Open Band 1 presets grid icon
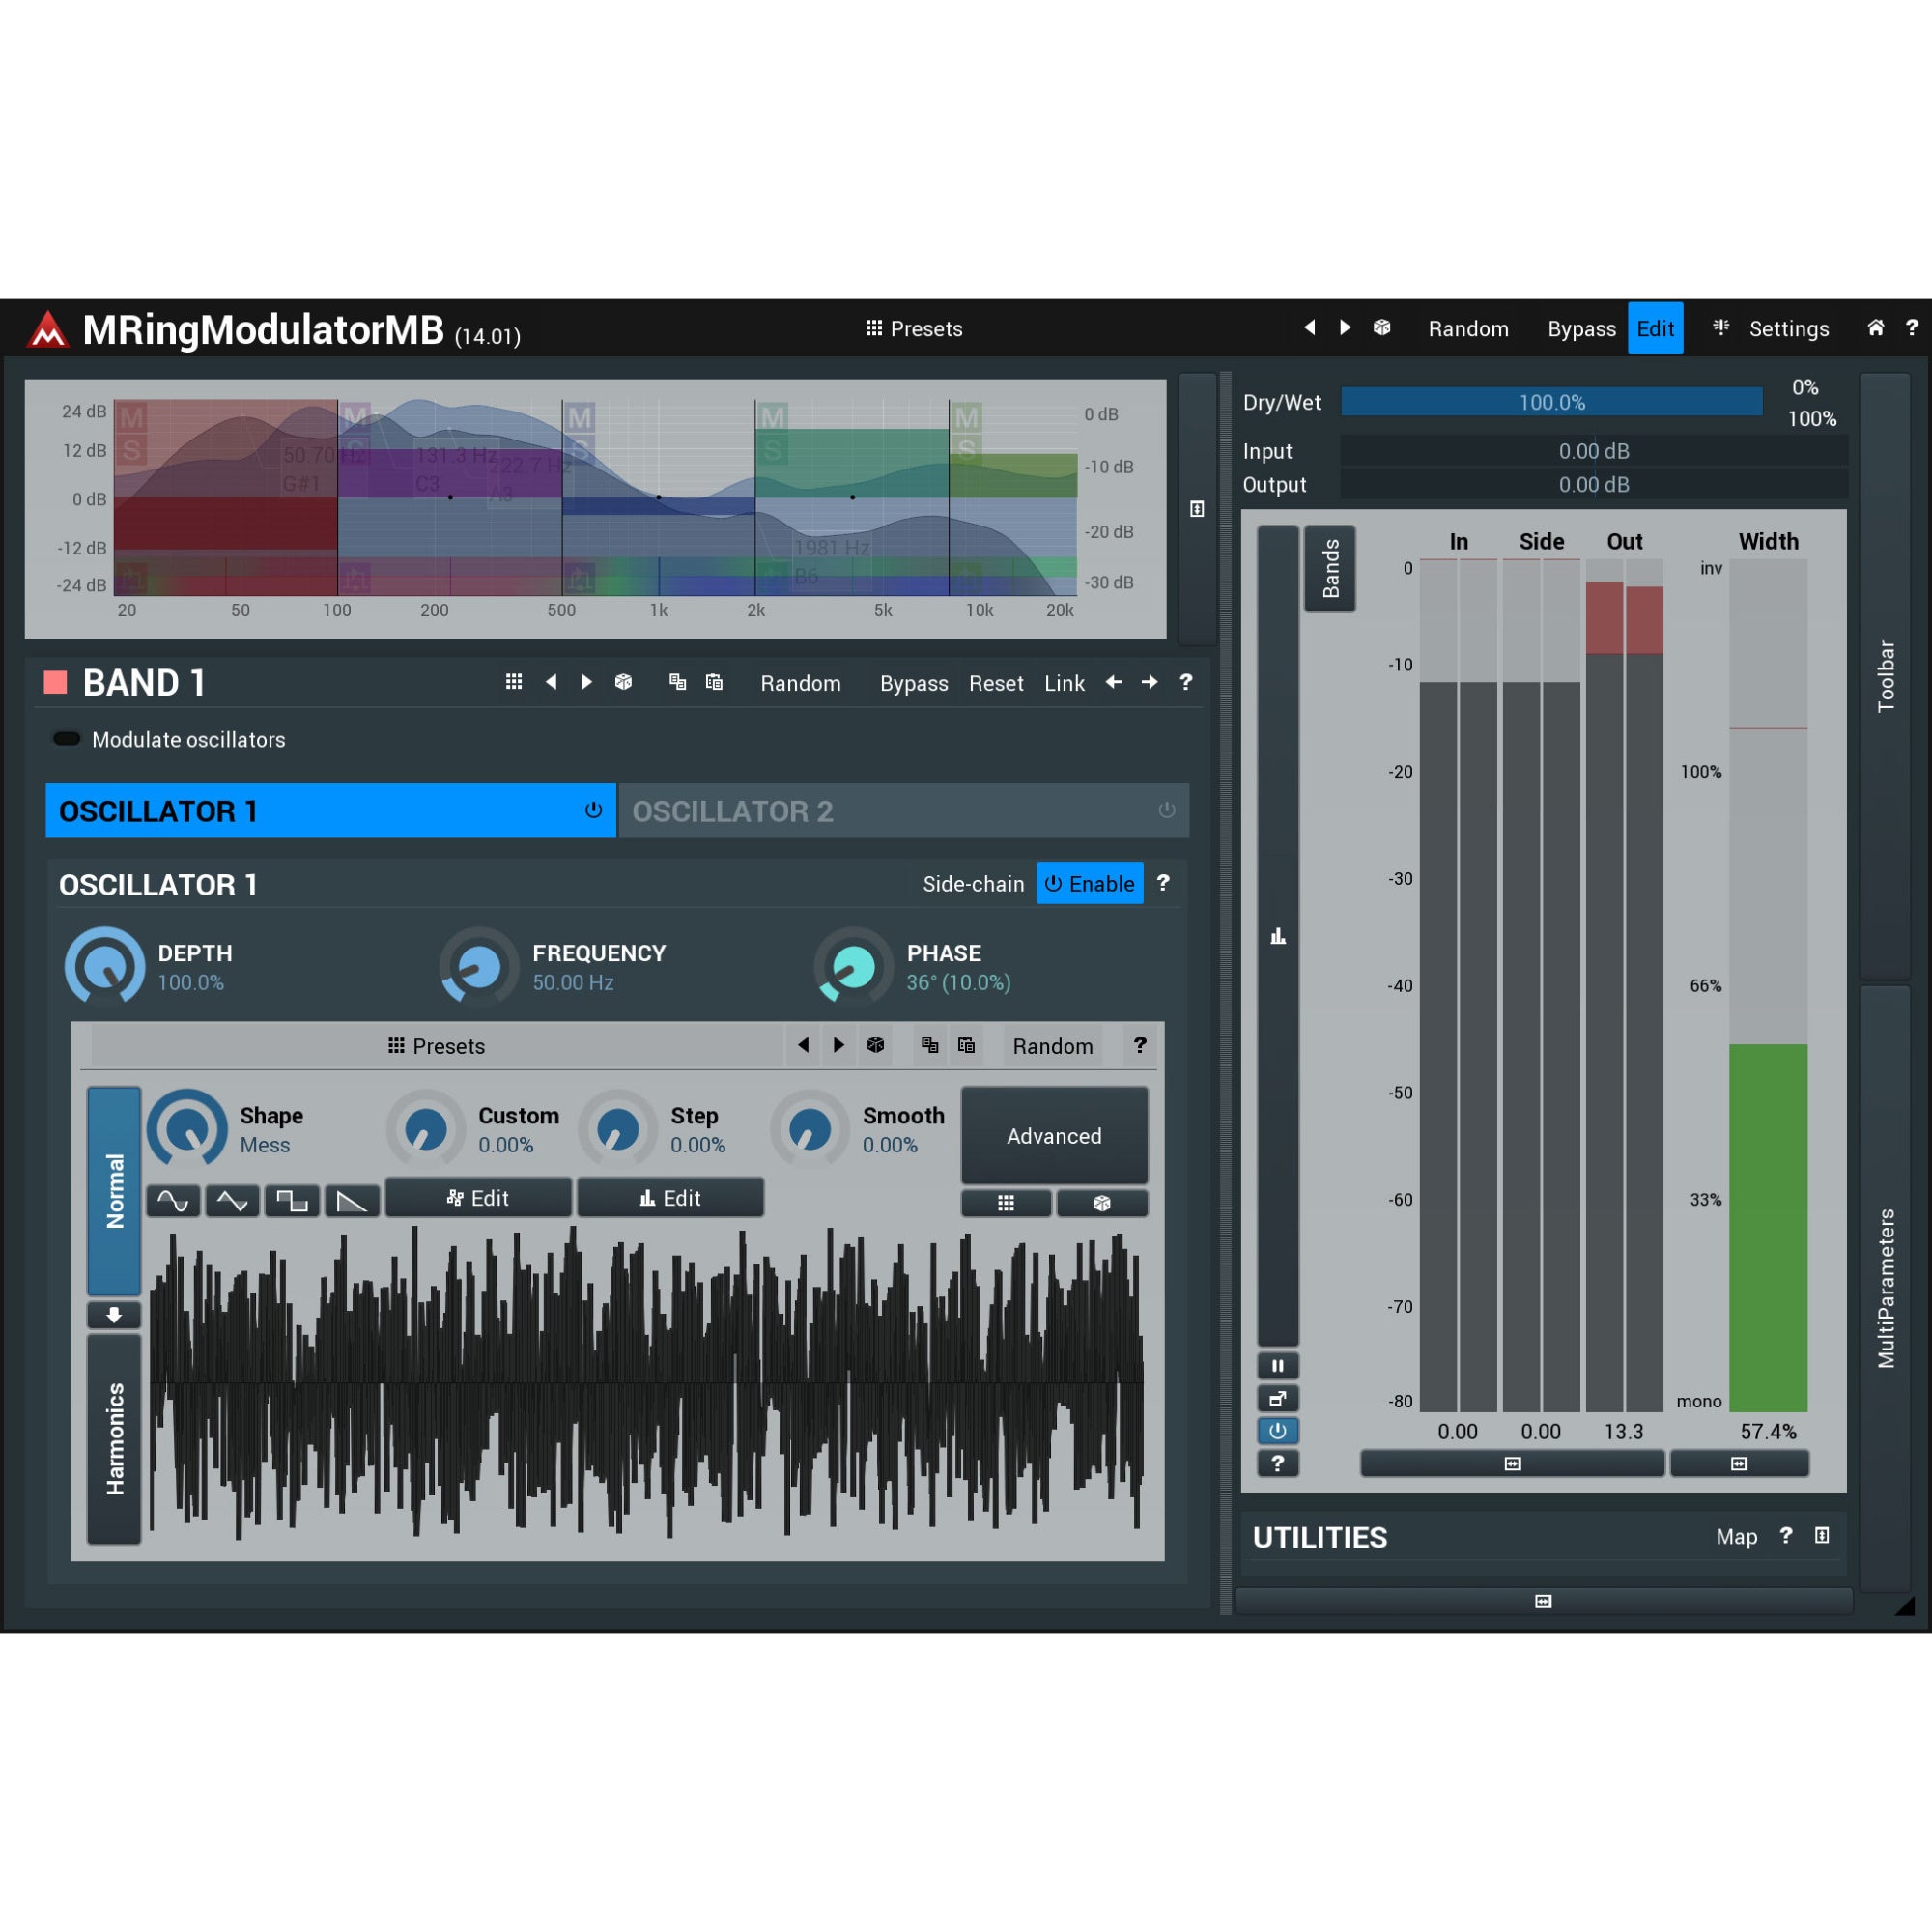The width and height of the screenshot is (1932, 1932). 514,682
